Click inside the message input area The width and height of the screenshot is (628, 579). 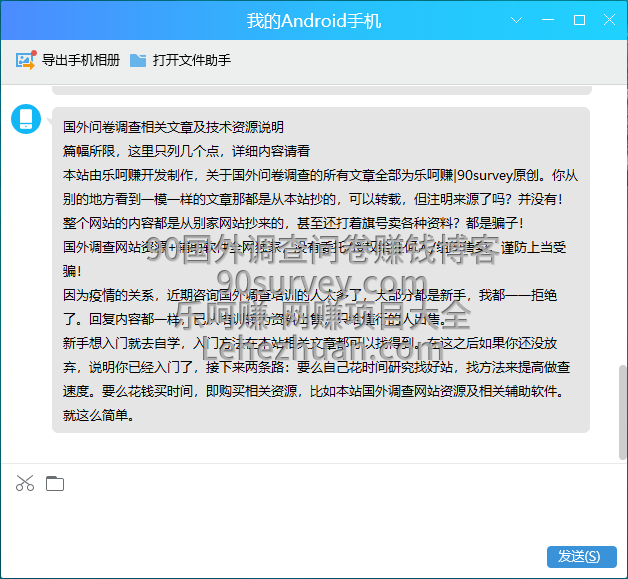click(314, 521)
